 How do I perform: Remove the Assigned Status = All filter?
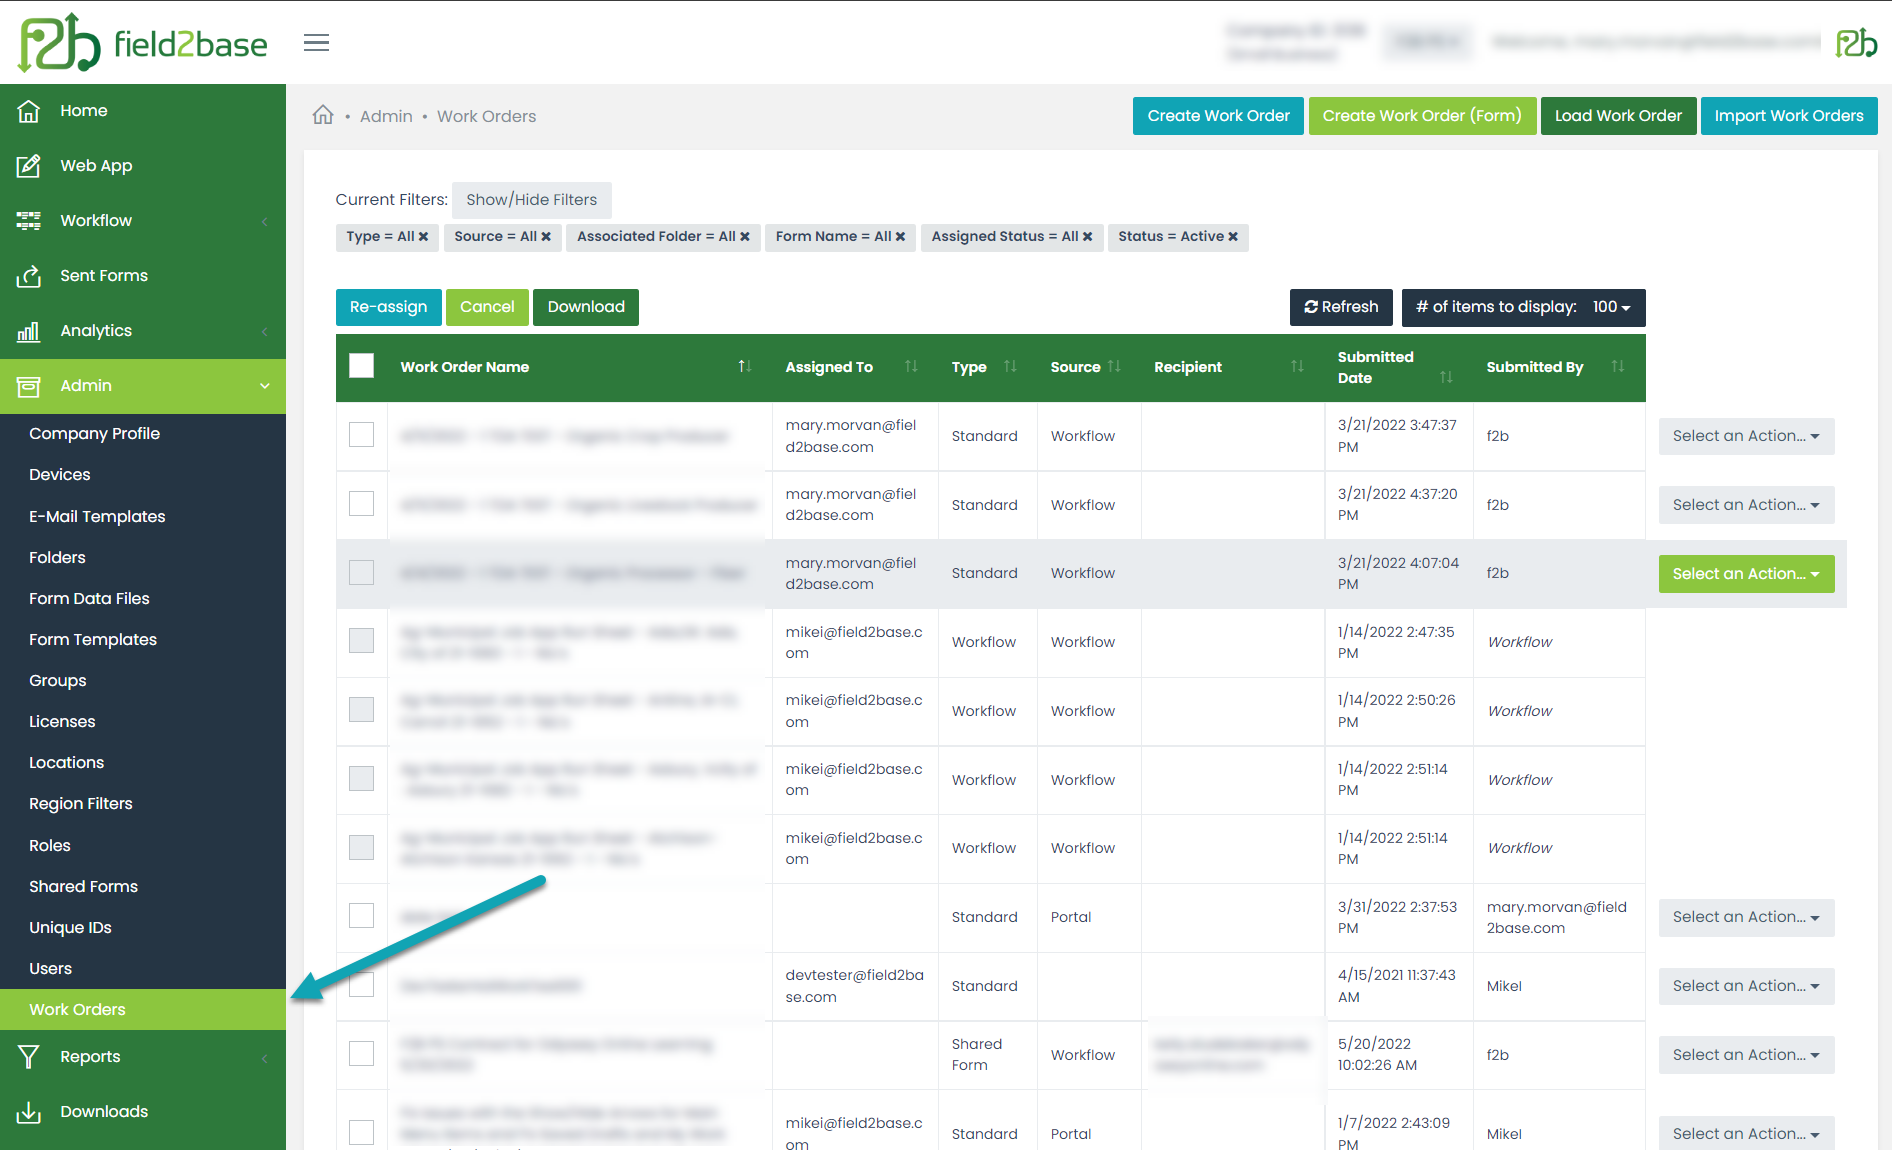1087,237
